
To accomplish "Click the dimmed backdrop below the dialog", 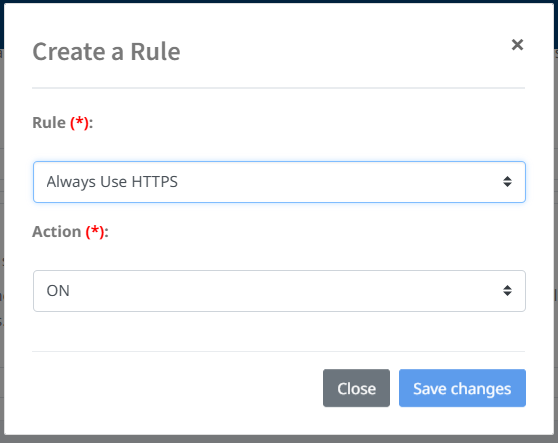I will [x=279, y=439].
